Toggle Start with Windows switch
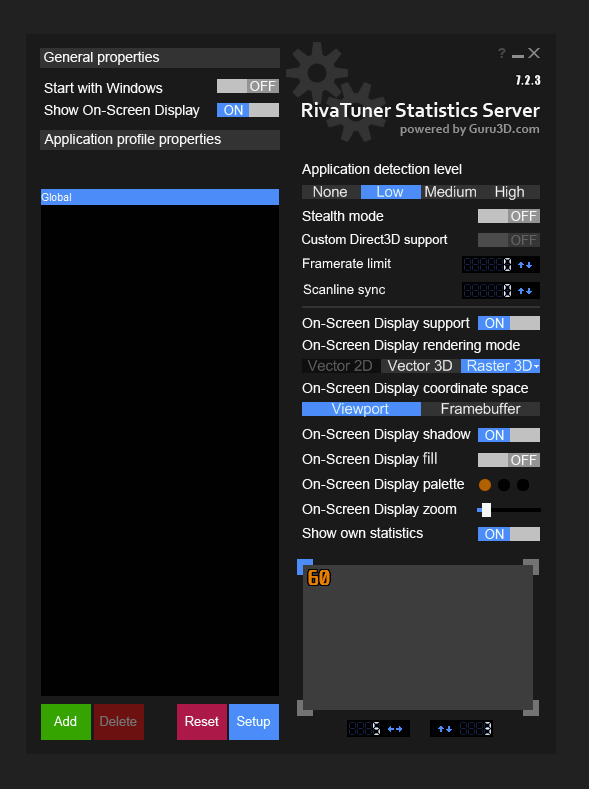Image resolution: width=589 pixels, height=789 pixels. pyautogui.click(x=247, y=86)
